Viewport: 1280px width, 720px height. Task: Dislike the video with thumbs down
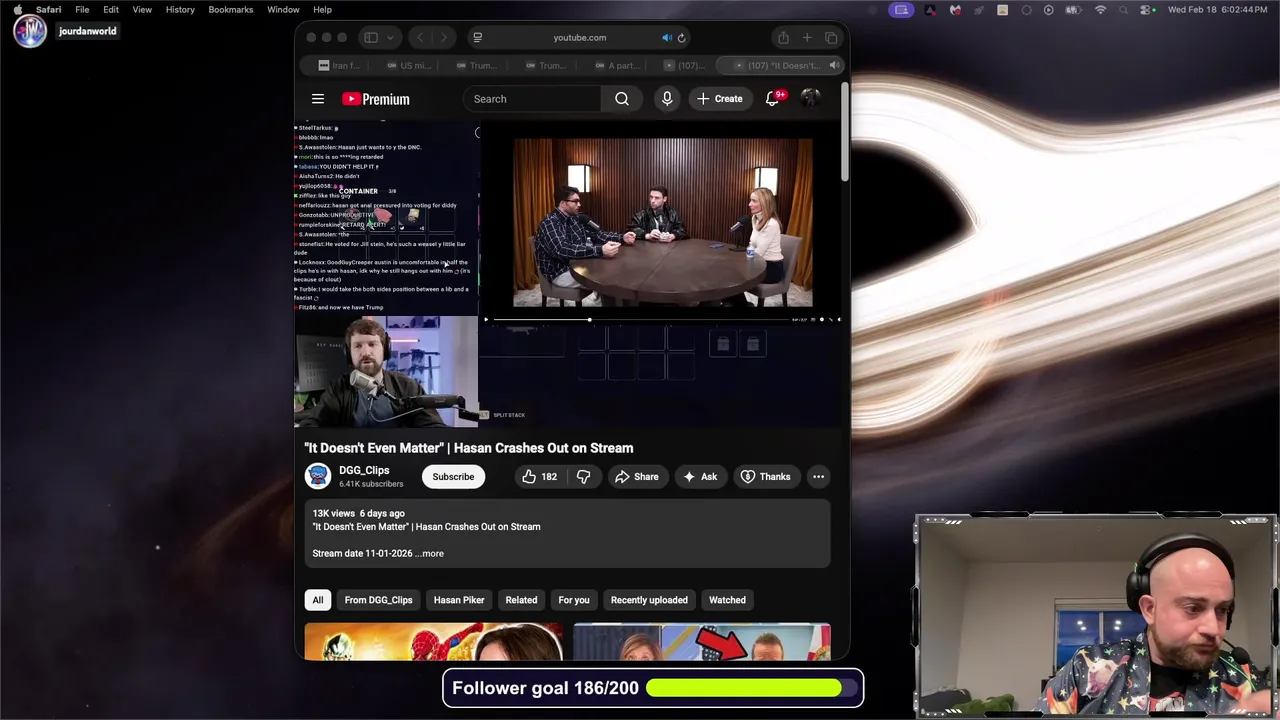coord(583,477)
